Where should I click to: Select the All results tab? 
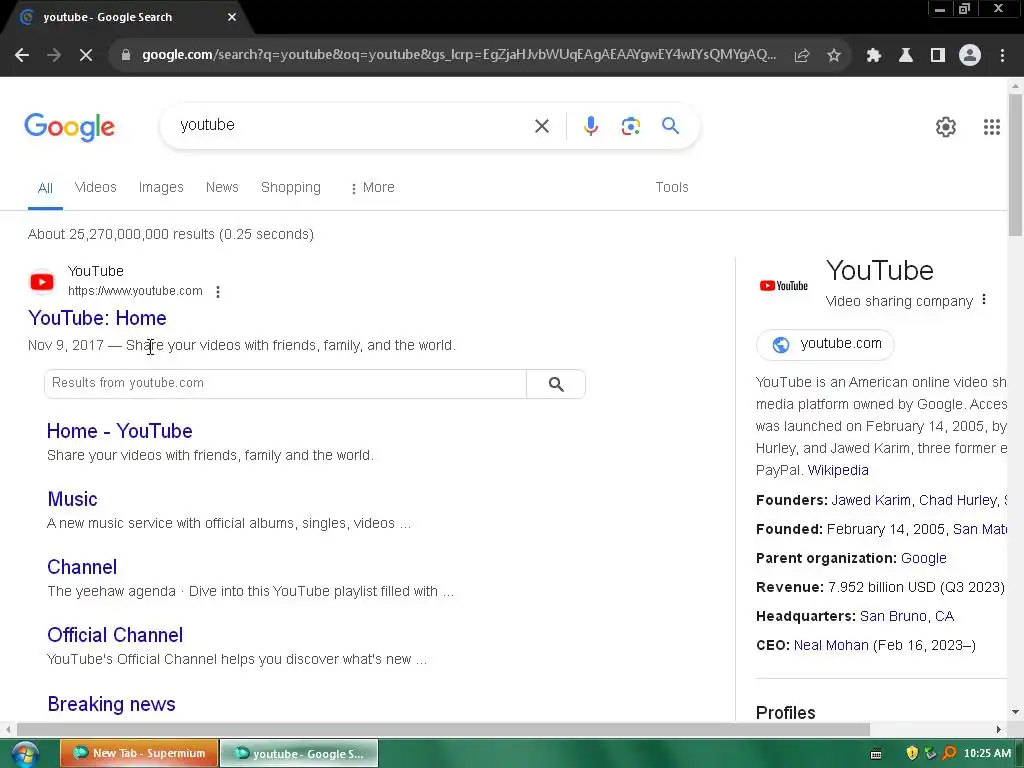pos(45,188)
